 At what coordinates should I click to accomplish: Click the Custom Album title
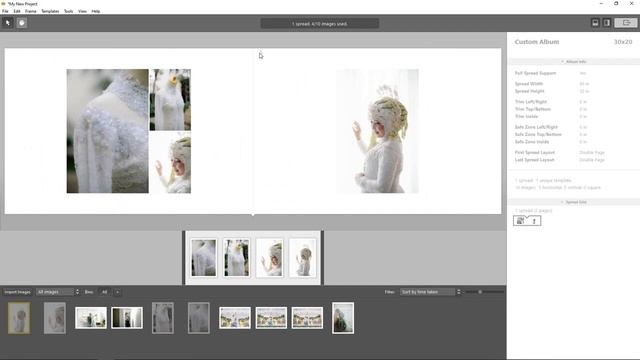pos(537,42)
